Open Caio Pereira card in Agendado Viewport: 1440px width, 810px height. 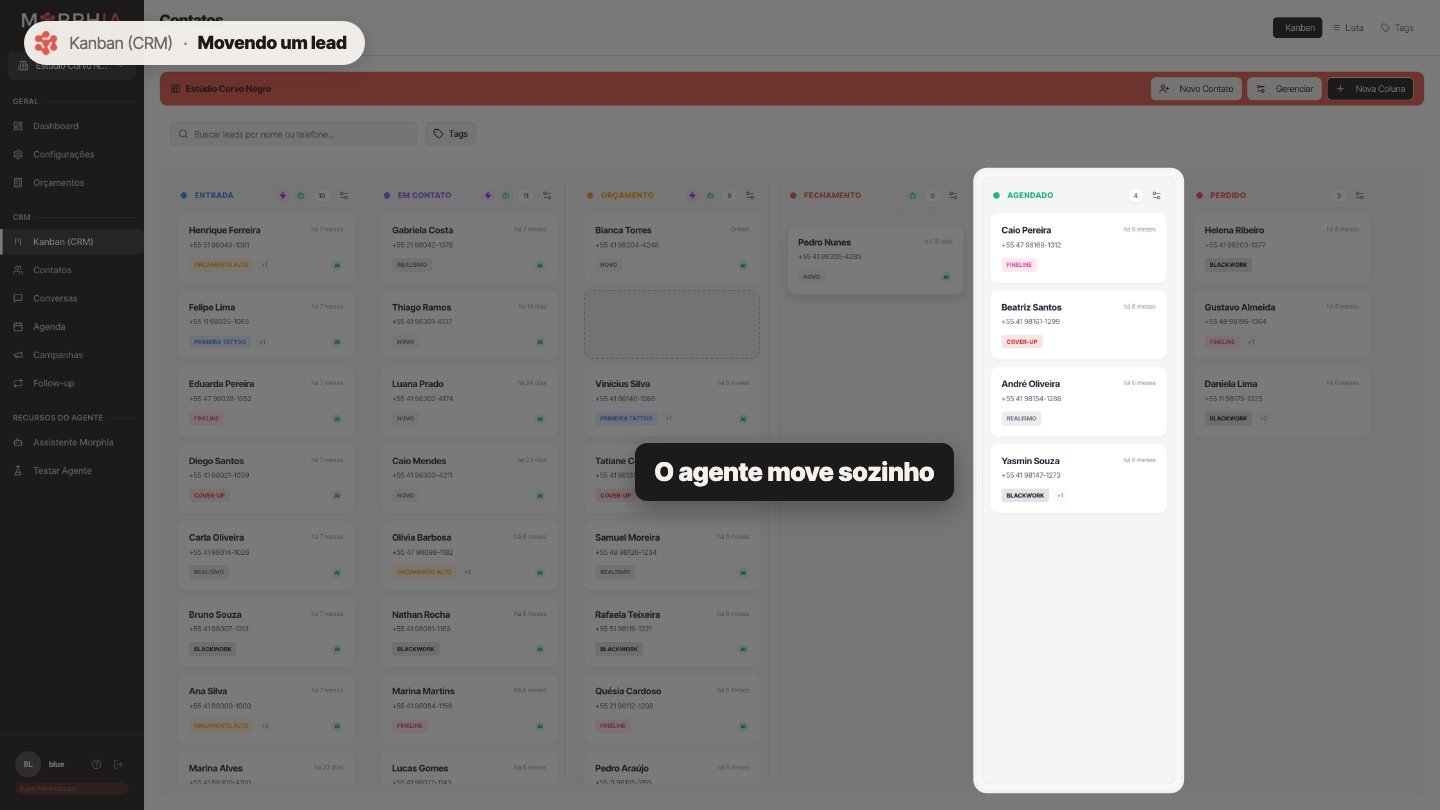point(1079,248)
